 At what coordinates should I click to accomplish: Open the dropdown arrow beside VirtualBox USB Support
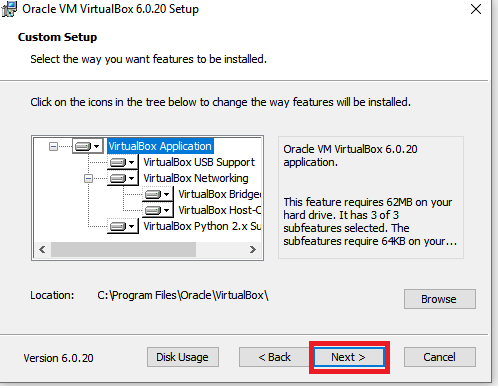pos(132,162)
